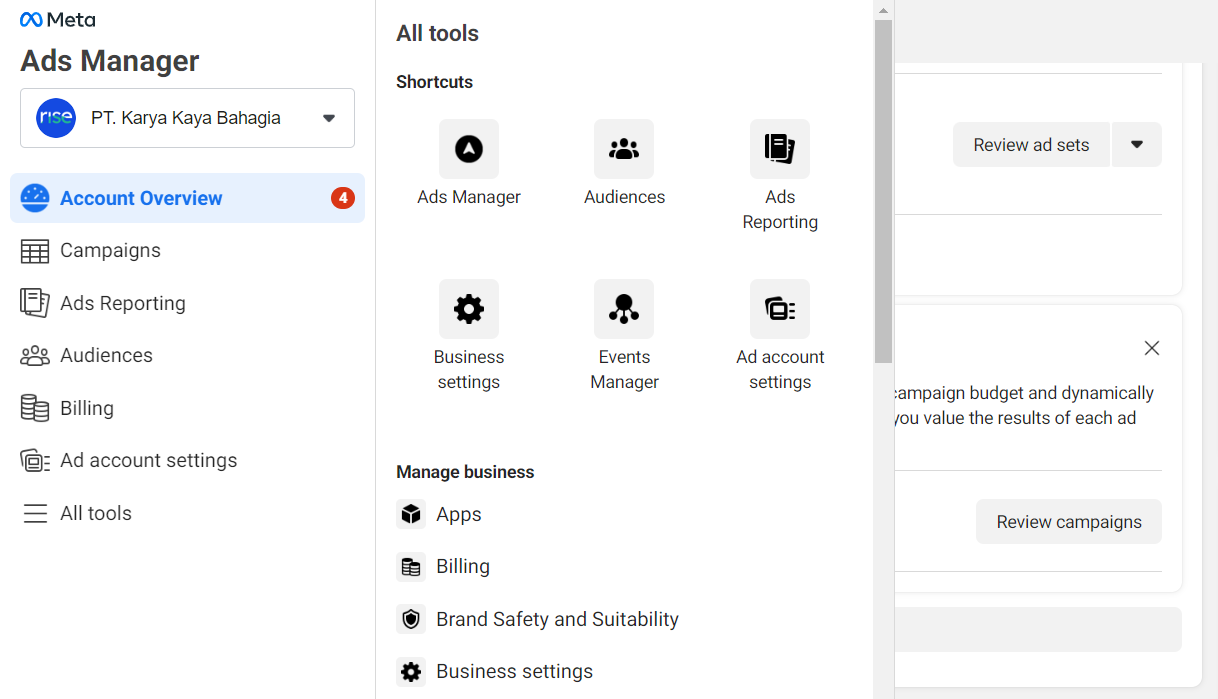This screenshot has width=1218, height=699.
Task: Click the Billing coins icon in sidebar
Action: (x=35, y=408)
